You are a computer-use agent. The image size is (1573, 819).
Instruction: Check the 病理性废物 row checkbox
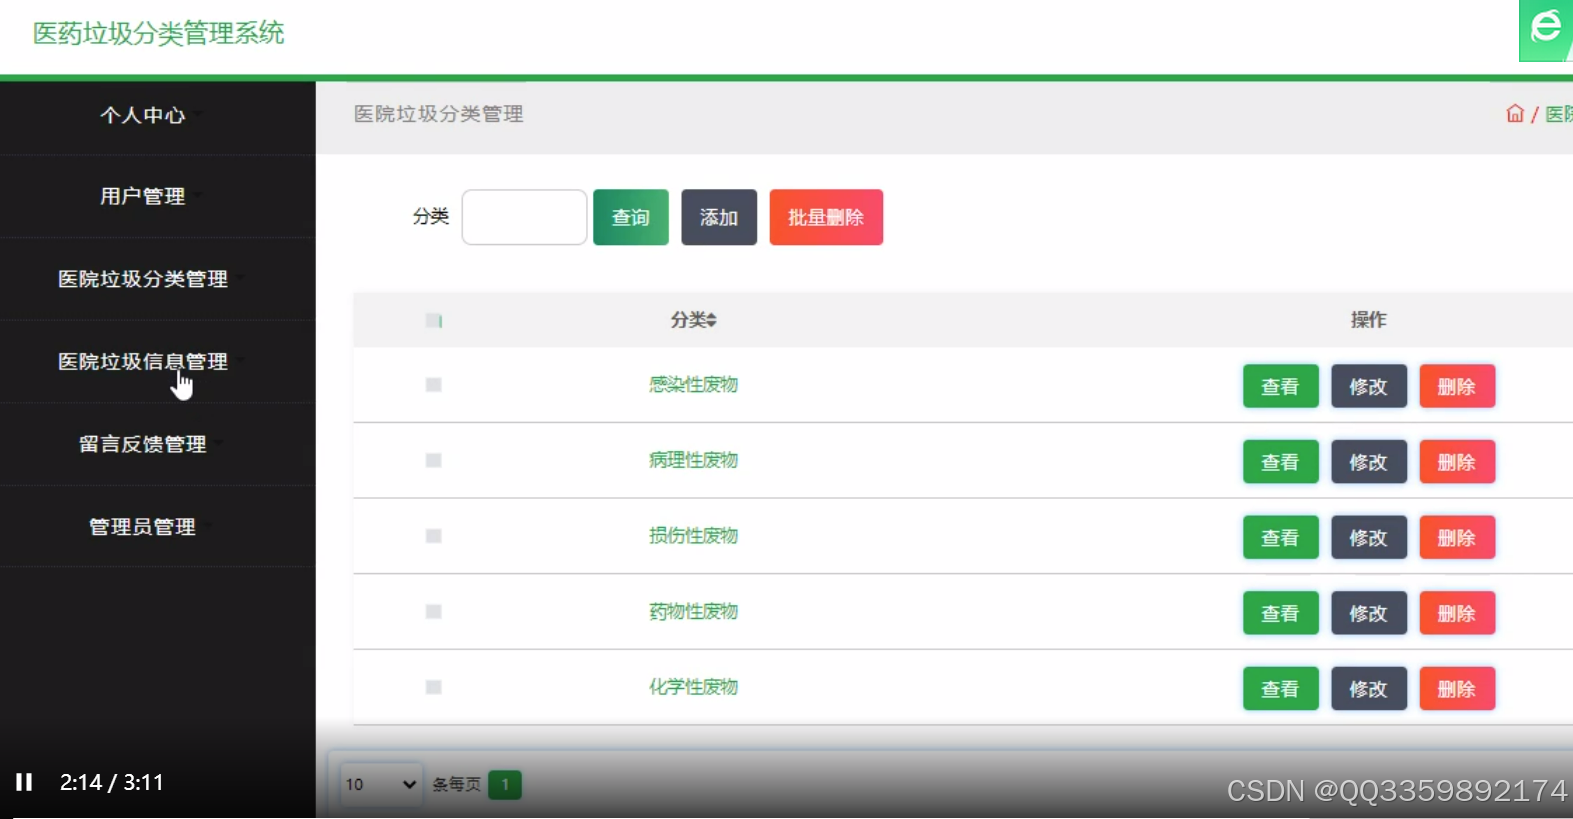pos(433,460)
